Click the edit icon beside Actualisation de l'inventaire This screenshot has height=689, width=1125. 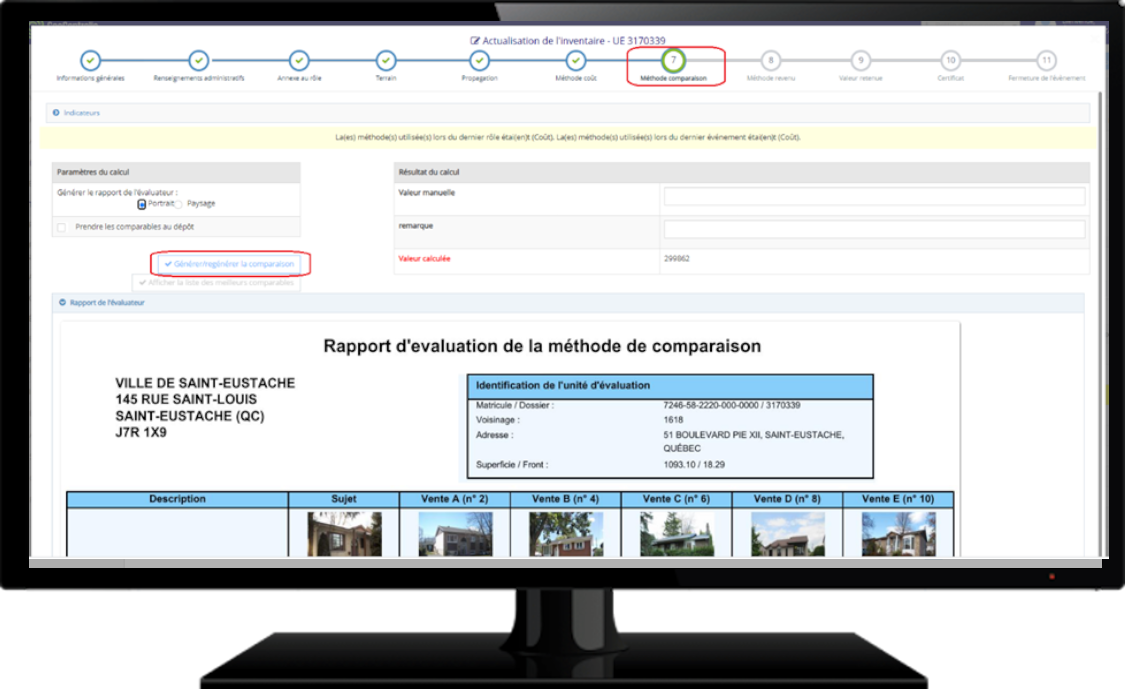coord(474,41)
